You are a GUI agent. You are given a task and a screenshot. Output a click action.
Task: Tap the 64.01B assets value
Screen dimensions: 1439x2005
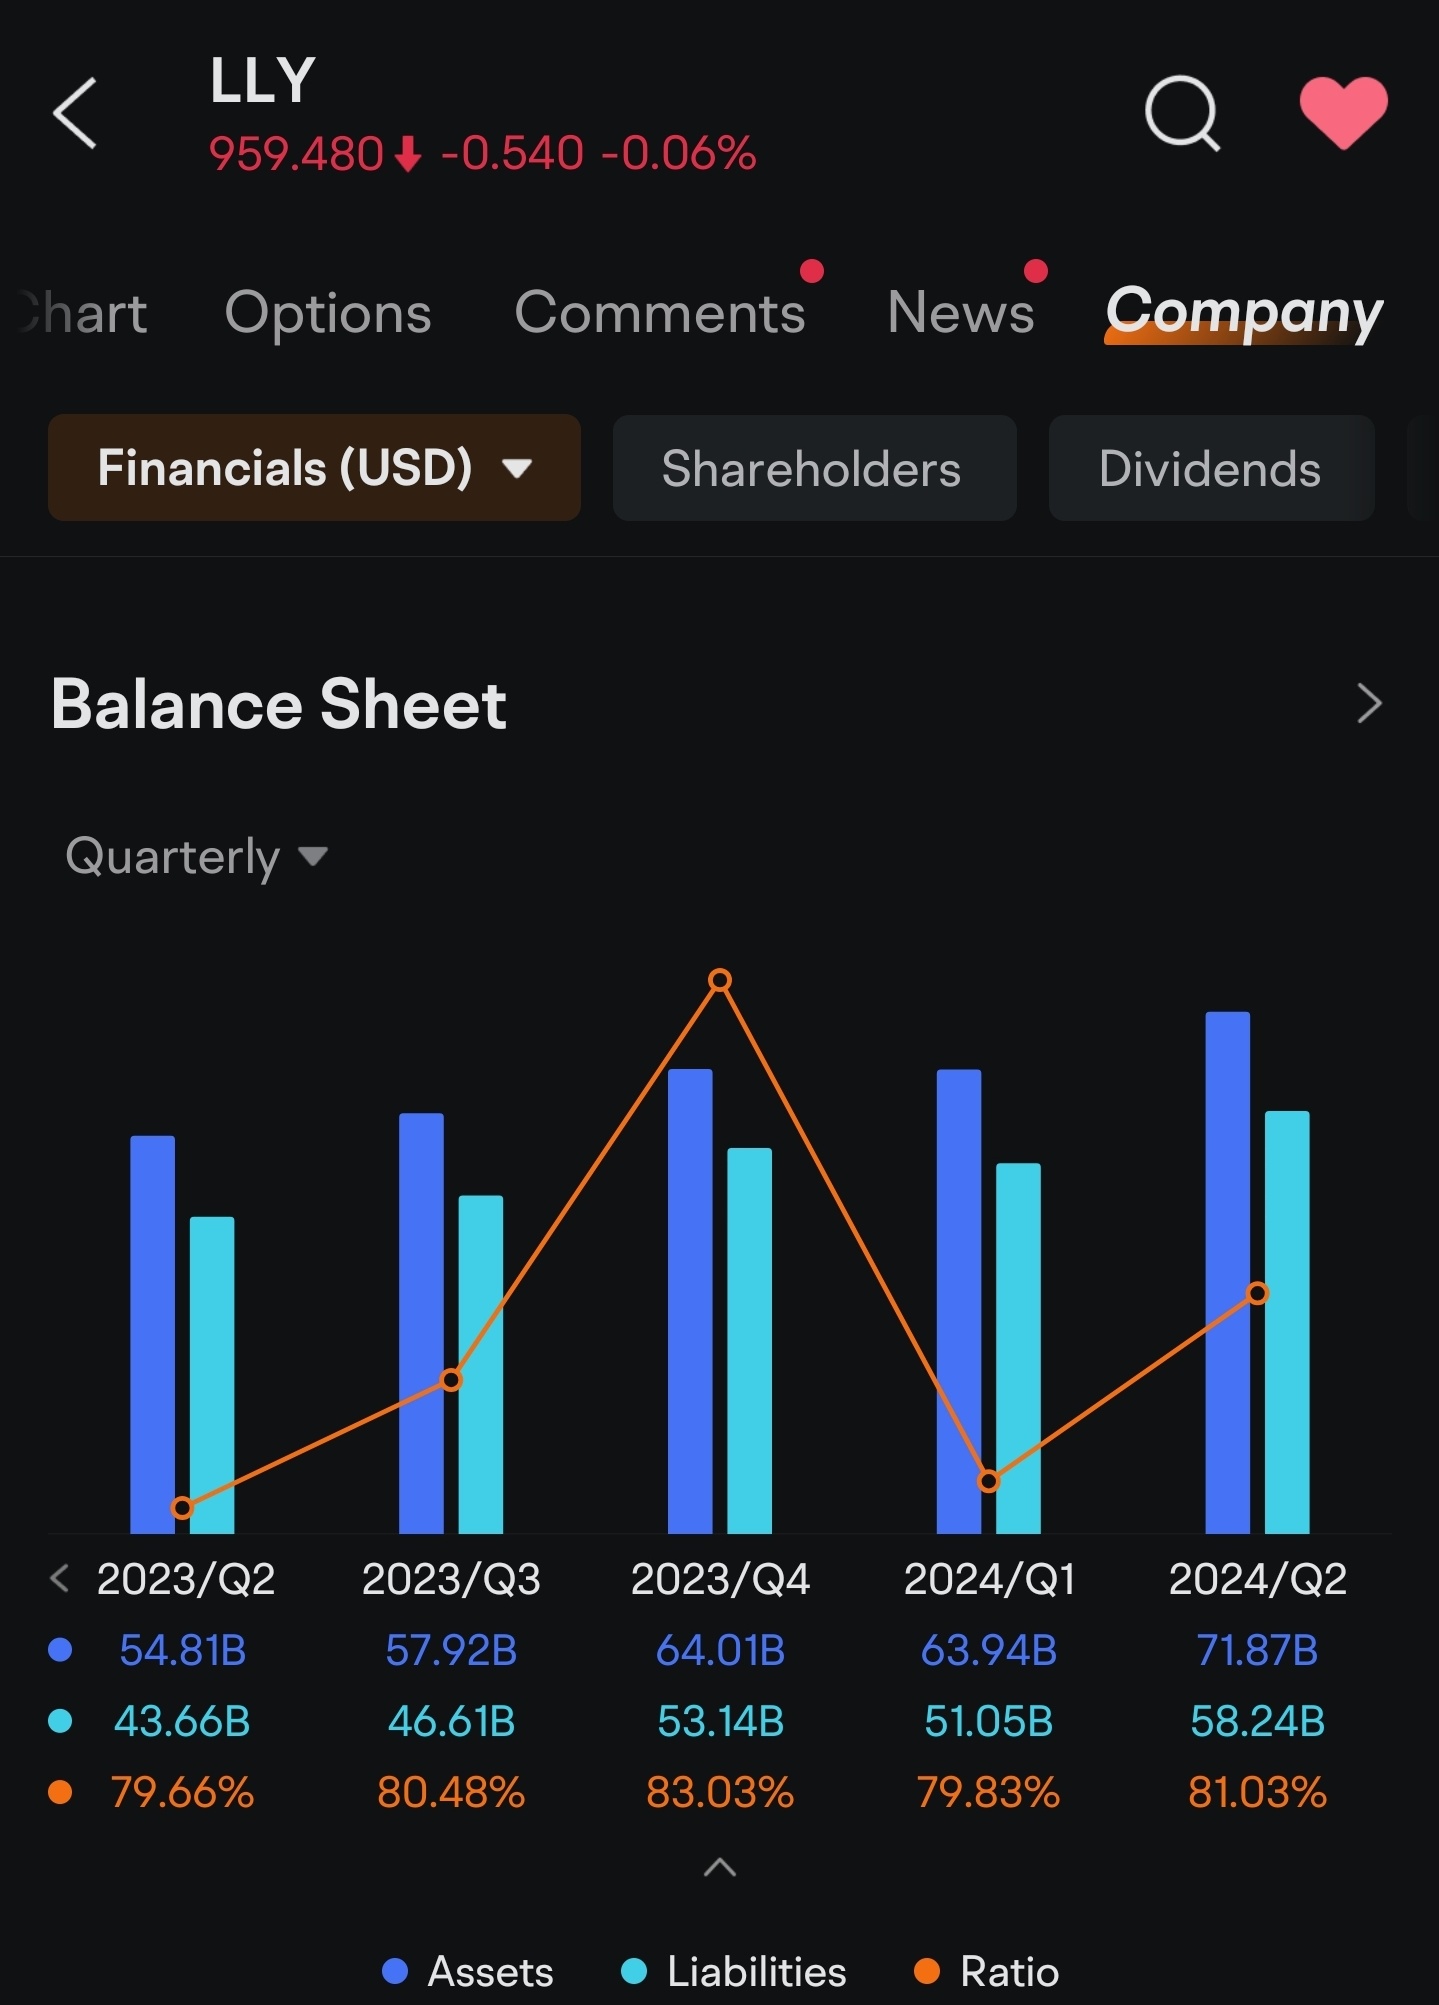pos(720,1650)
